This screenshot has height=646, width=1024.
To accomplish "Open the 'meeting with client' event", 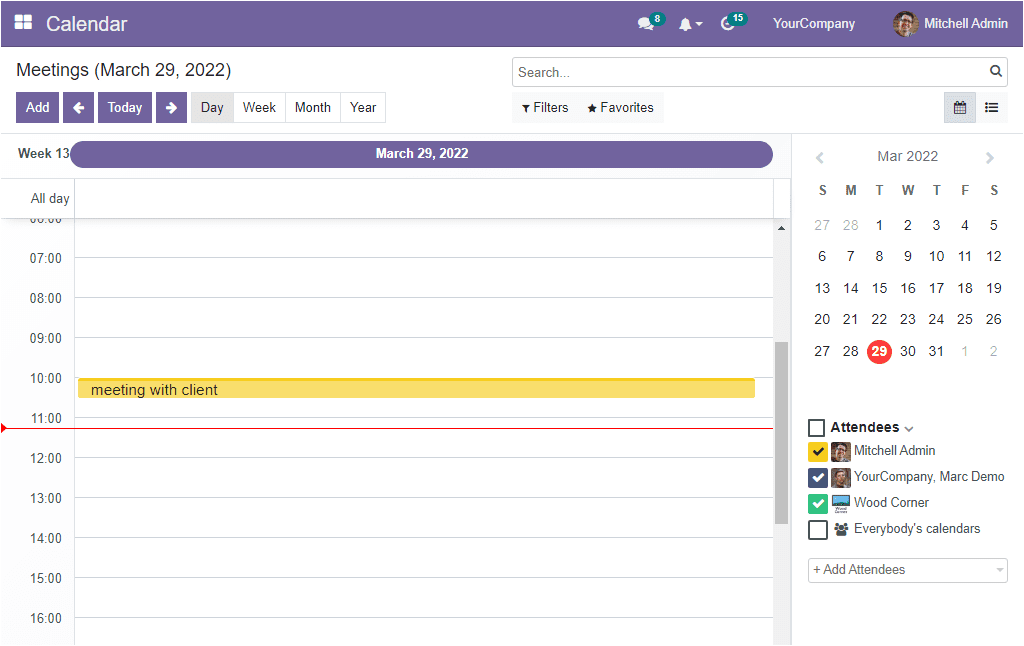I will (x=416, y=389).
